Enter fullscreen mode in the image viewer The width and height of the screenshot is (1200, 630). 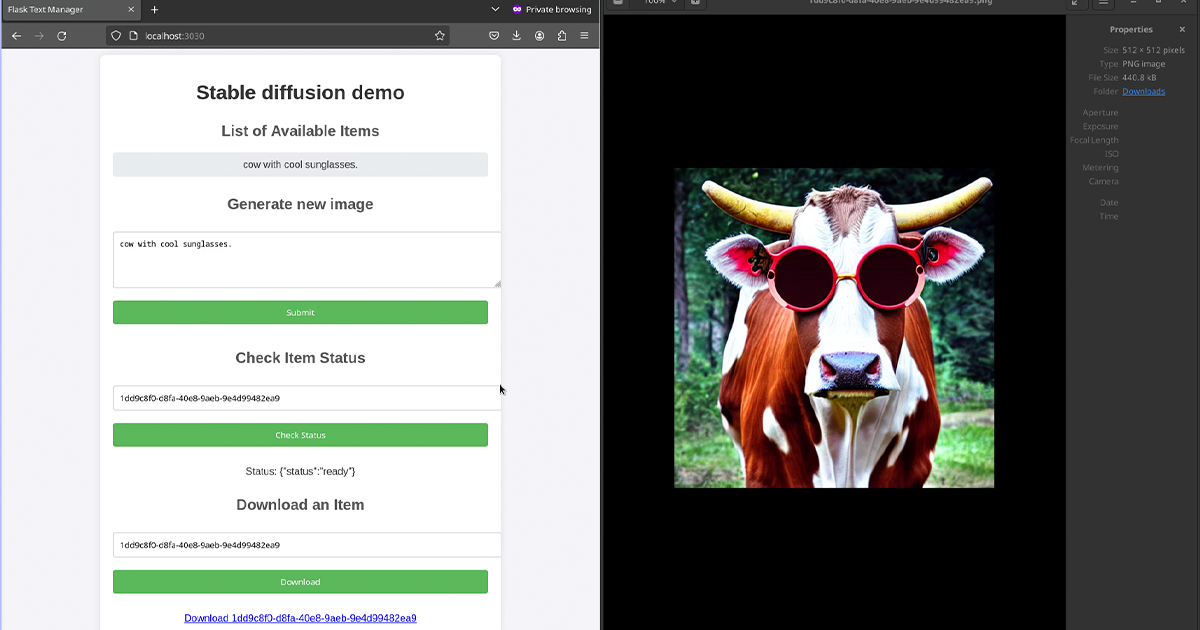point(1075,4)
